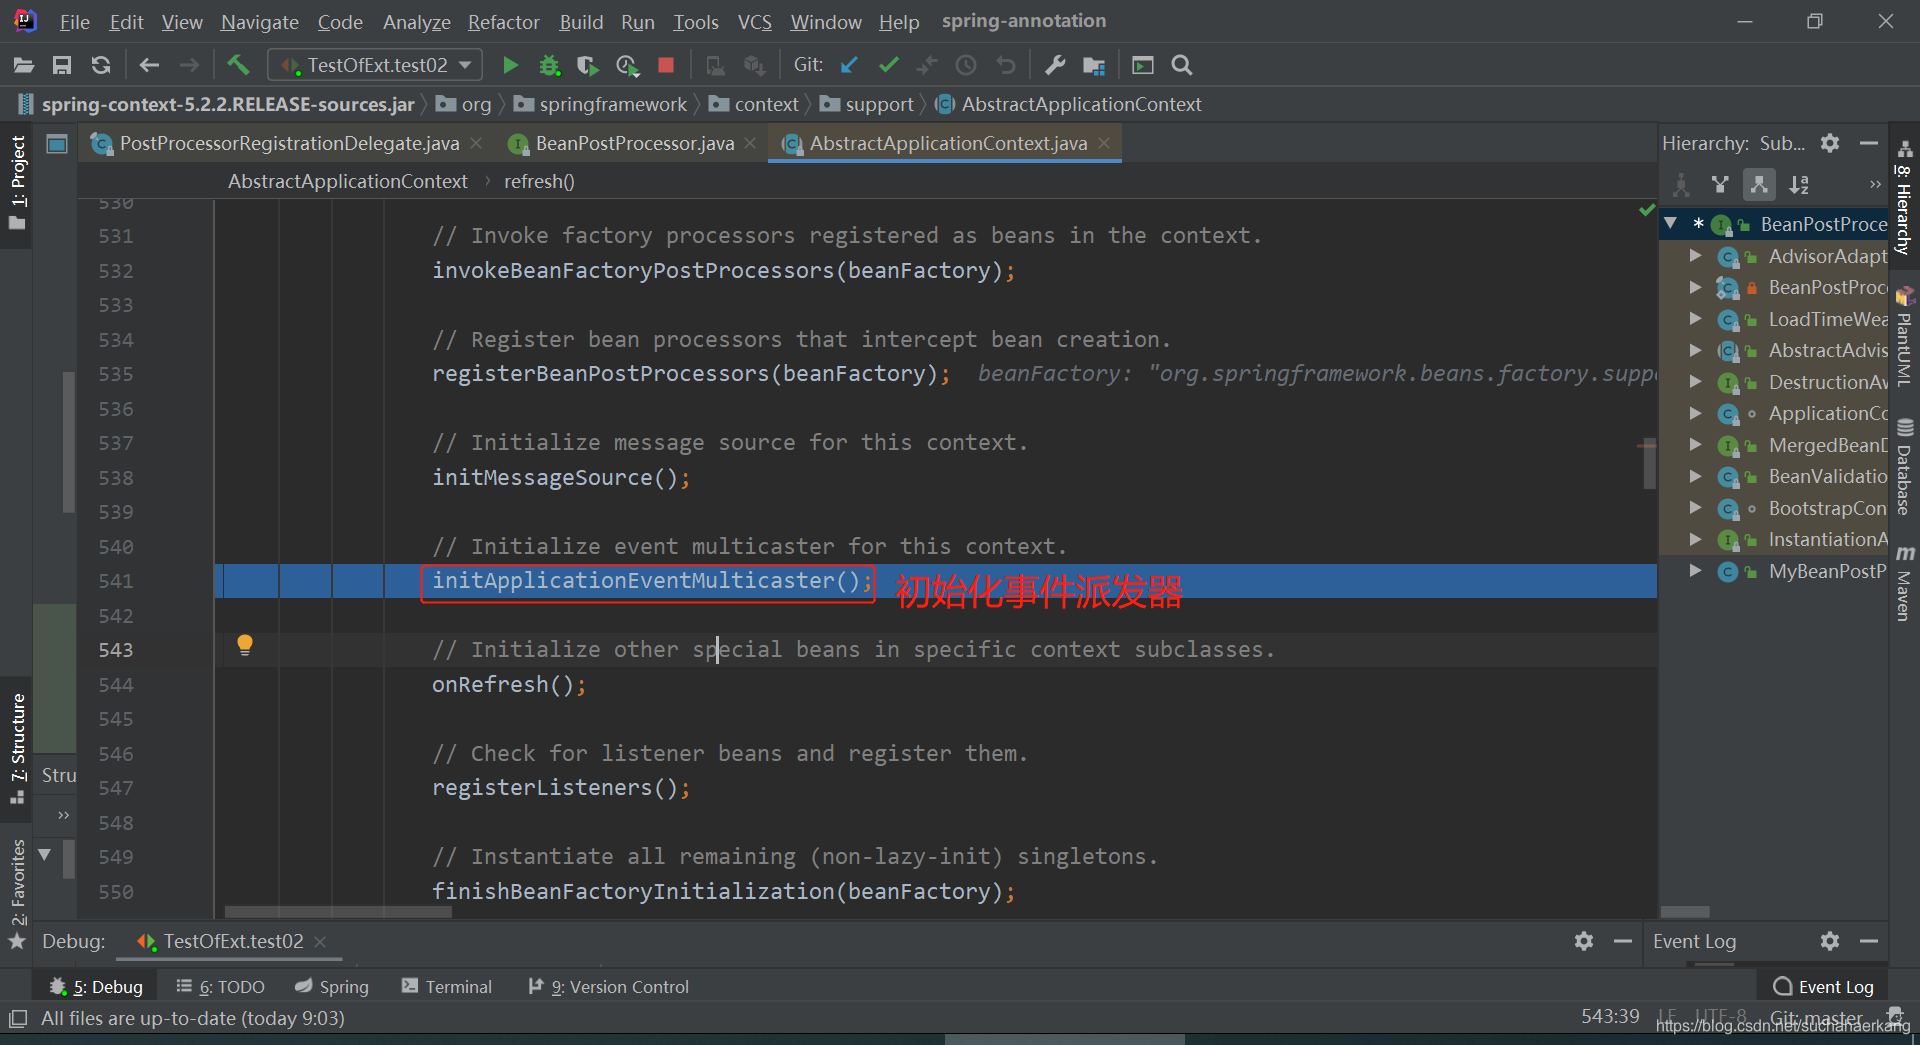Click refresh() in editor breadcrumb
1920x1045 pixels.
(x=539, y=181)
